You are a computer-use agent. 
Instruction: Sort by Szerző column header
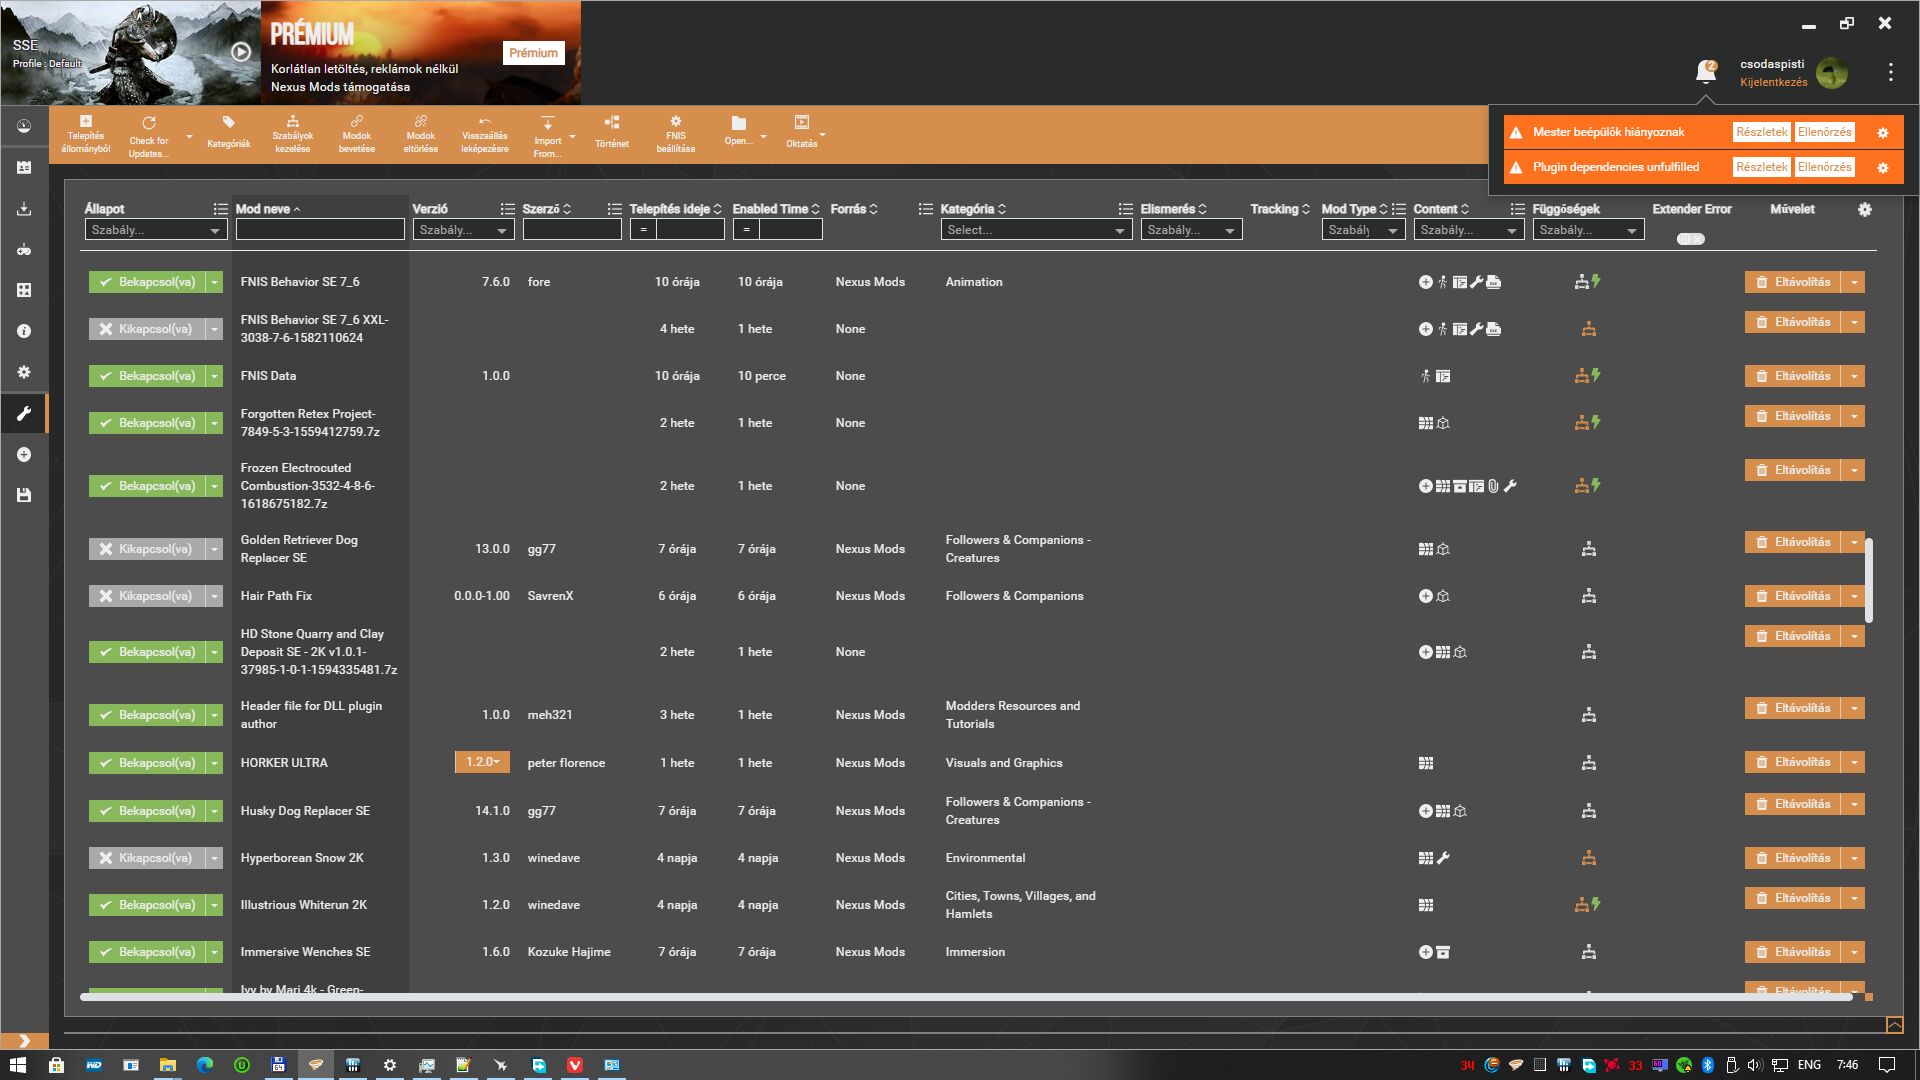click(x=546, y=209)
